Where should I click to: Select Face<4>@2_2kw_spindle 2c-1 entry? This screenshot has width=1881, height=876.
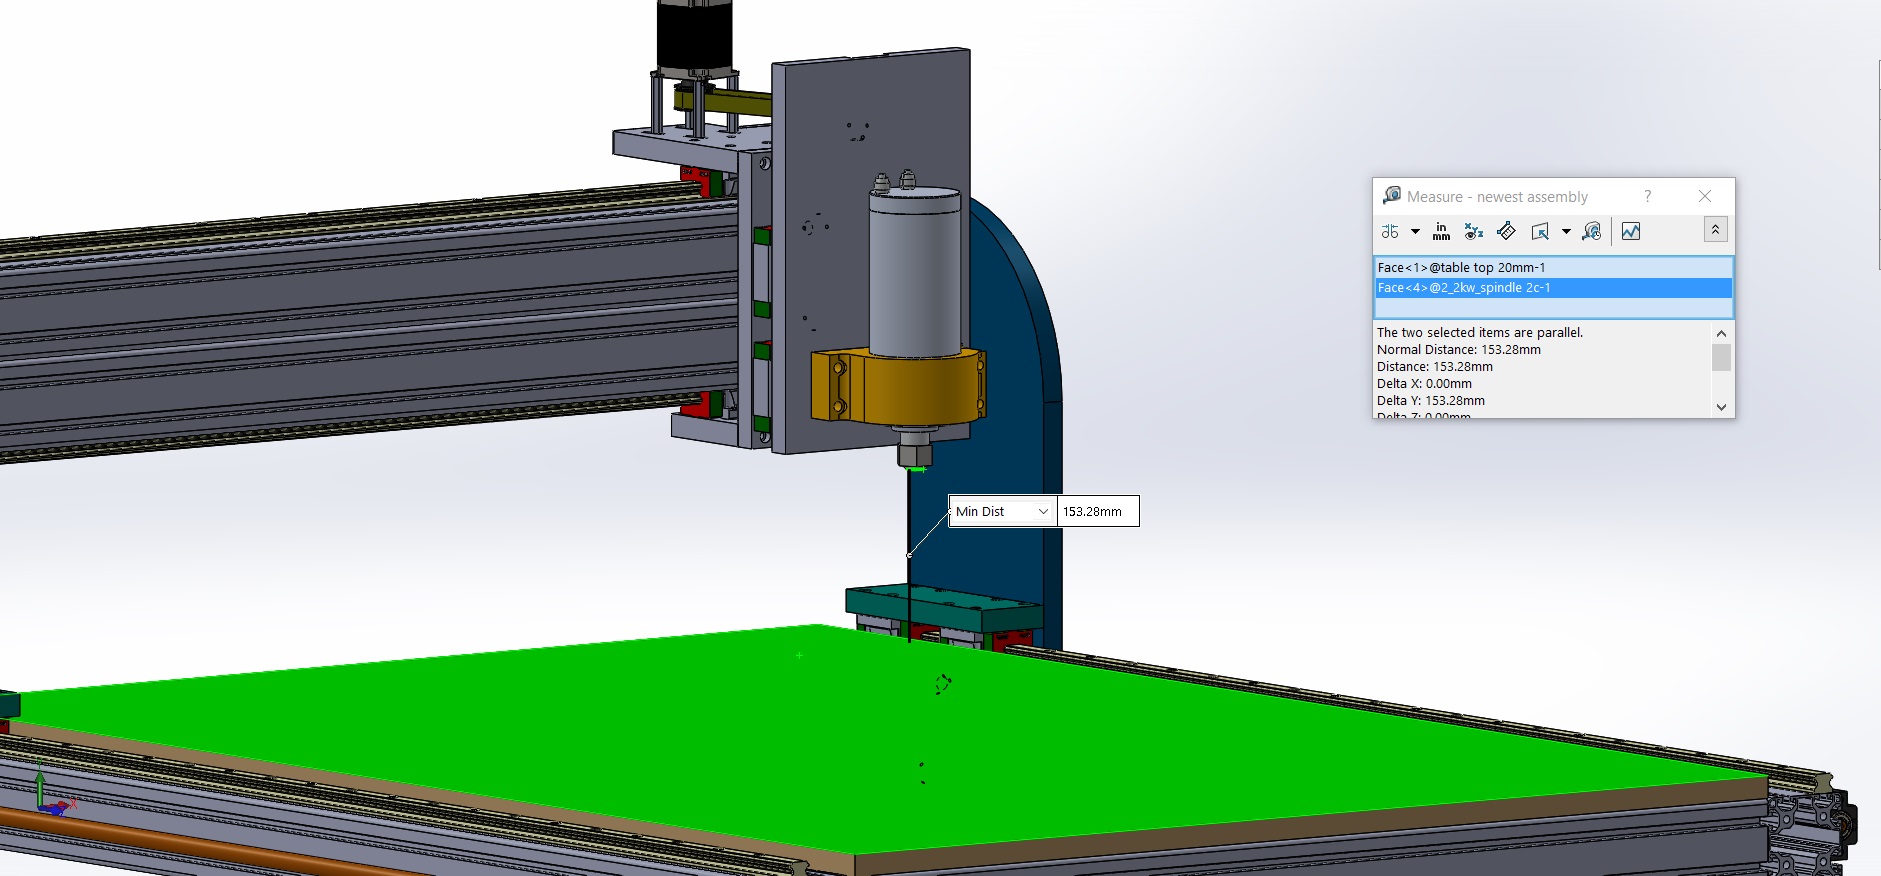tap(1464, 287)
